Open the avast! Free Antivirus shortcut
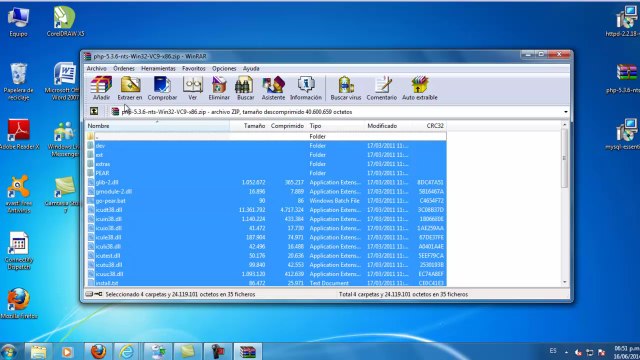 pyautogui.click(x=18, y=194)
